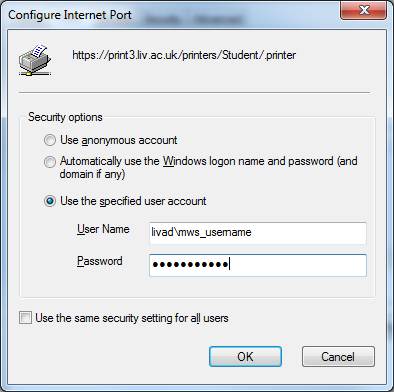Click the Password label
Image resolution: width=394 pixels, height=392 pixels.
100,261
